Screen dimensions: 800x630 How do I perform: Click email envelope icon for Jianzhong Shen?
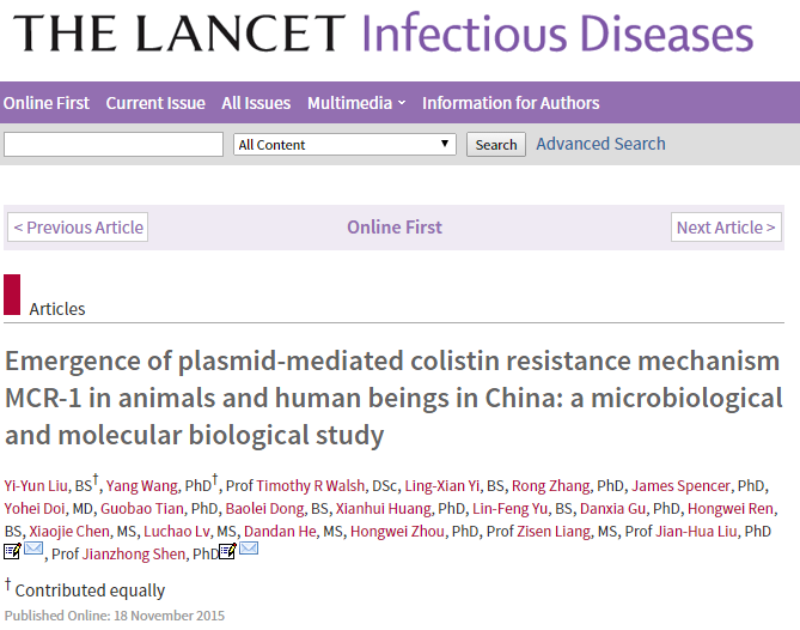pyautogui.click(x=249, y=549)
